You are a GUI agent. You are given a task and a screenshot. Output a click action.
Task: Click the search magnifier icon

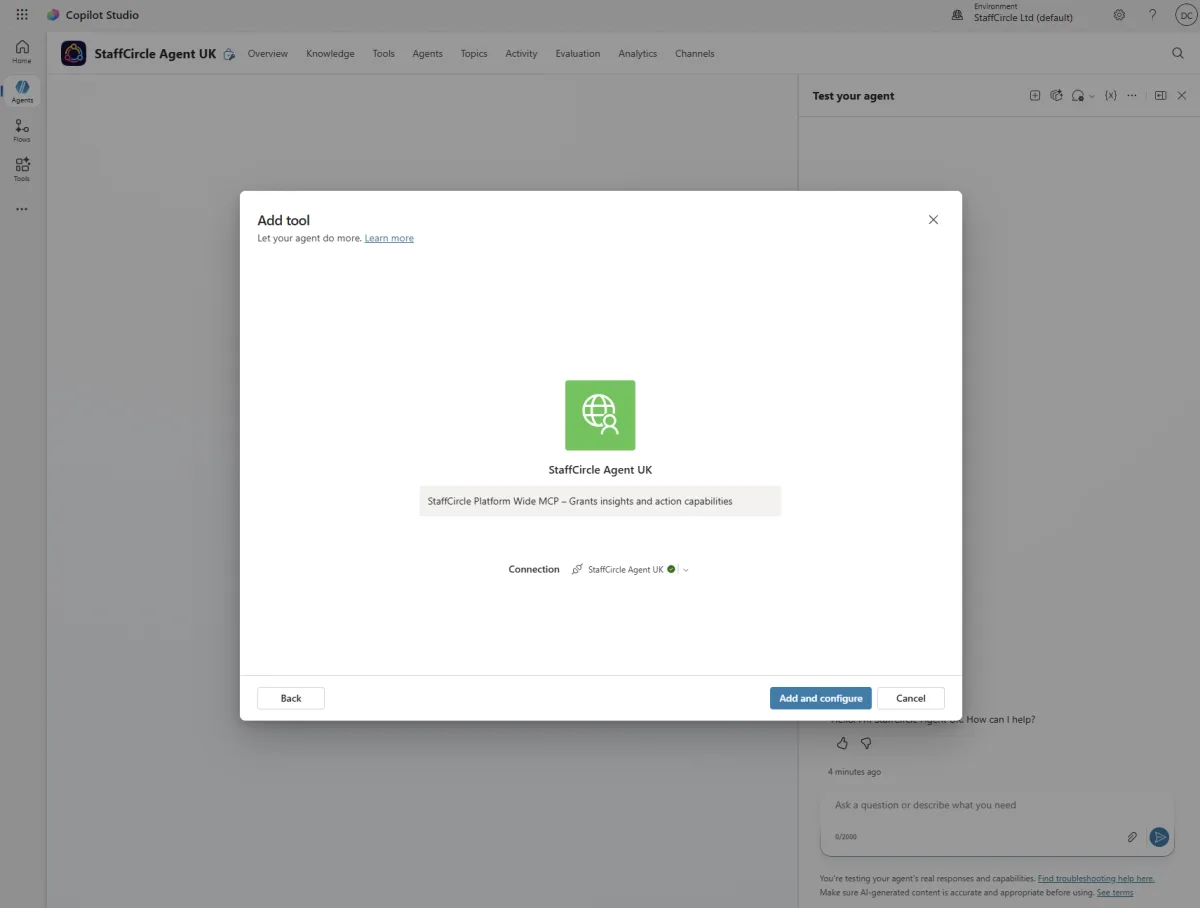click(x=1177, y=53)
